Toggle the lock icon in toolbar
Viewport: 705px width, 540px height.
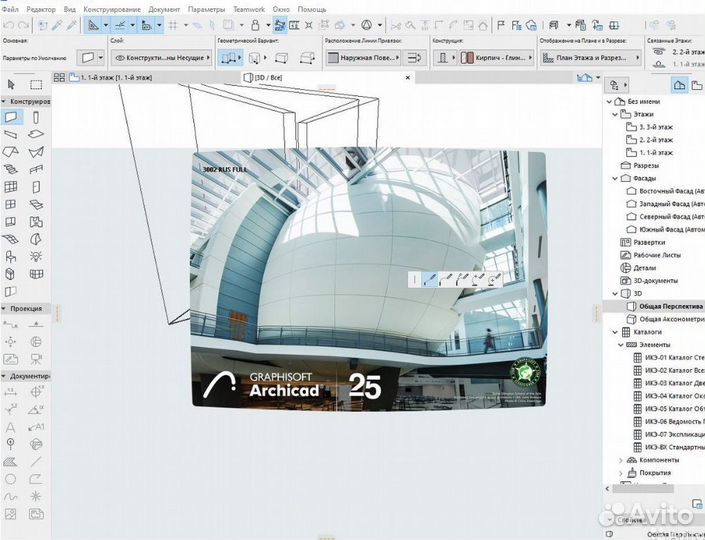point(255,26)
